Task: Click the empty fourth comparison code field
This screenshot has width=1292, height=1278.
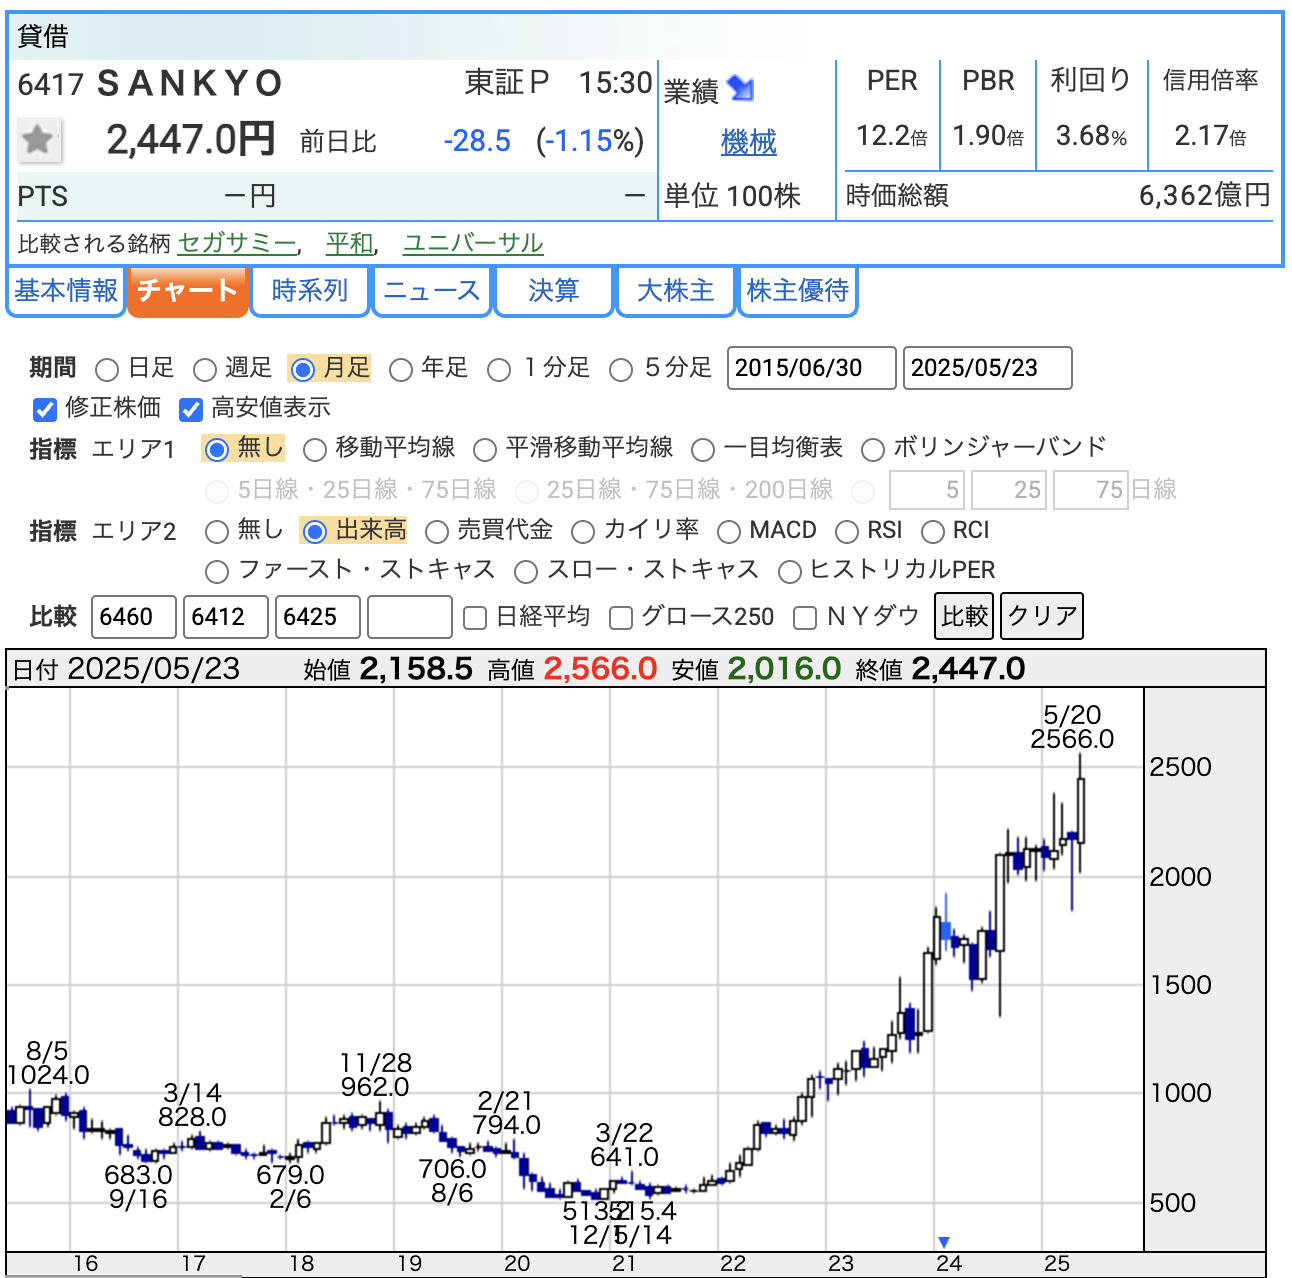Action: tap(410, 617)
